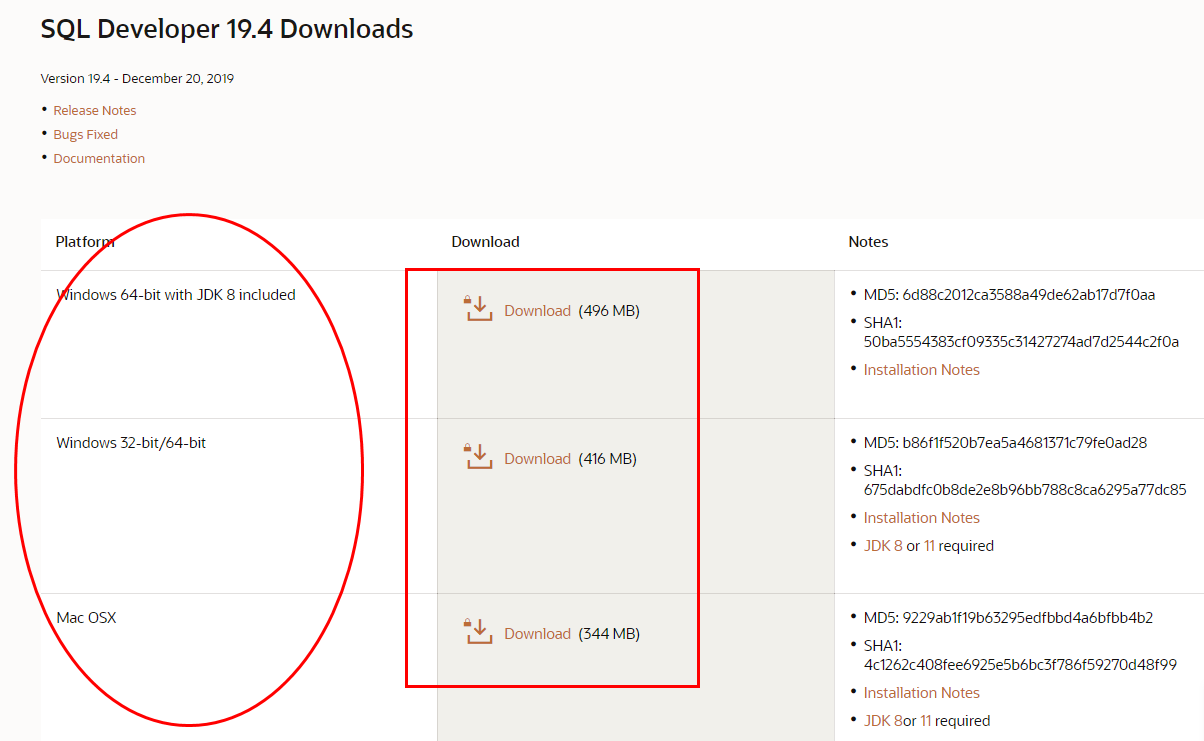
Task: Open JDK 11 link in Windows 32-bit/64-bit notes
Action: [929, 546]
